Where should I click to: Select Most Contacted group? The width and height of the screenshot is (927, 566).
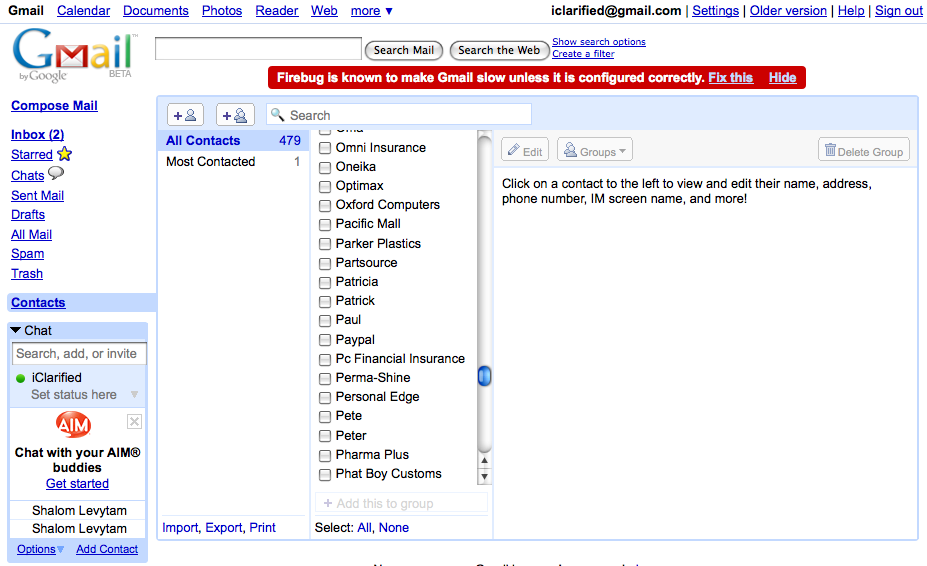[211, 161]
